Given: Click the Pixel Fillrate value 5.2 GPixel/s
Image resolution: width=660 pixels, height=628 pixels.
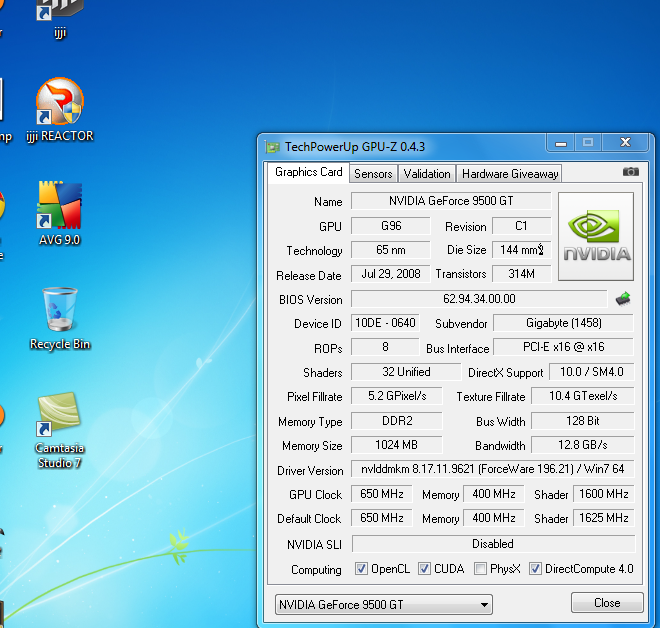Looking at the screenshot, I should [x=397, y=396].
